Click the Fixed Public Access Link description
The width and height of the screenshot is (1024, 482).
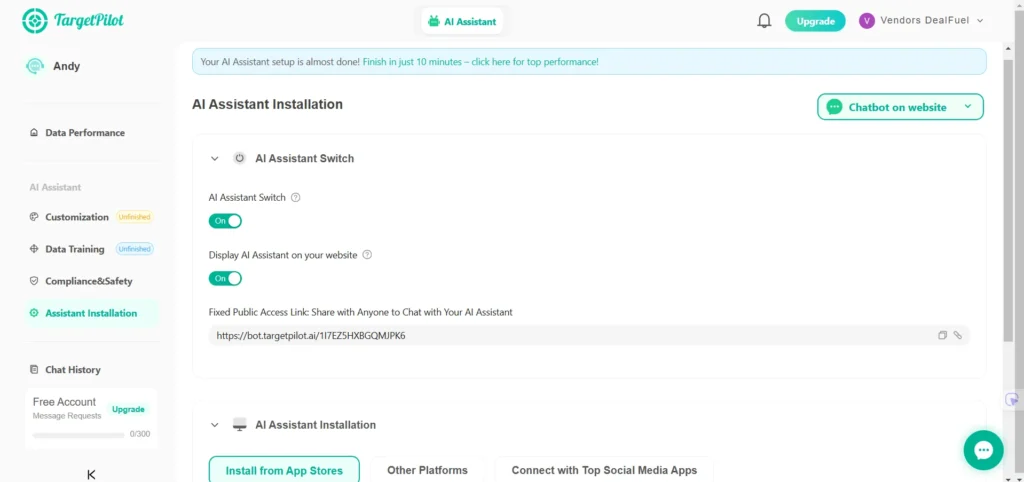click(x=360, y=312)
